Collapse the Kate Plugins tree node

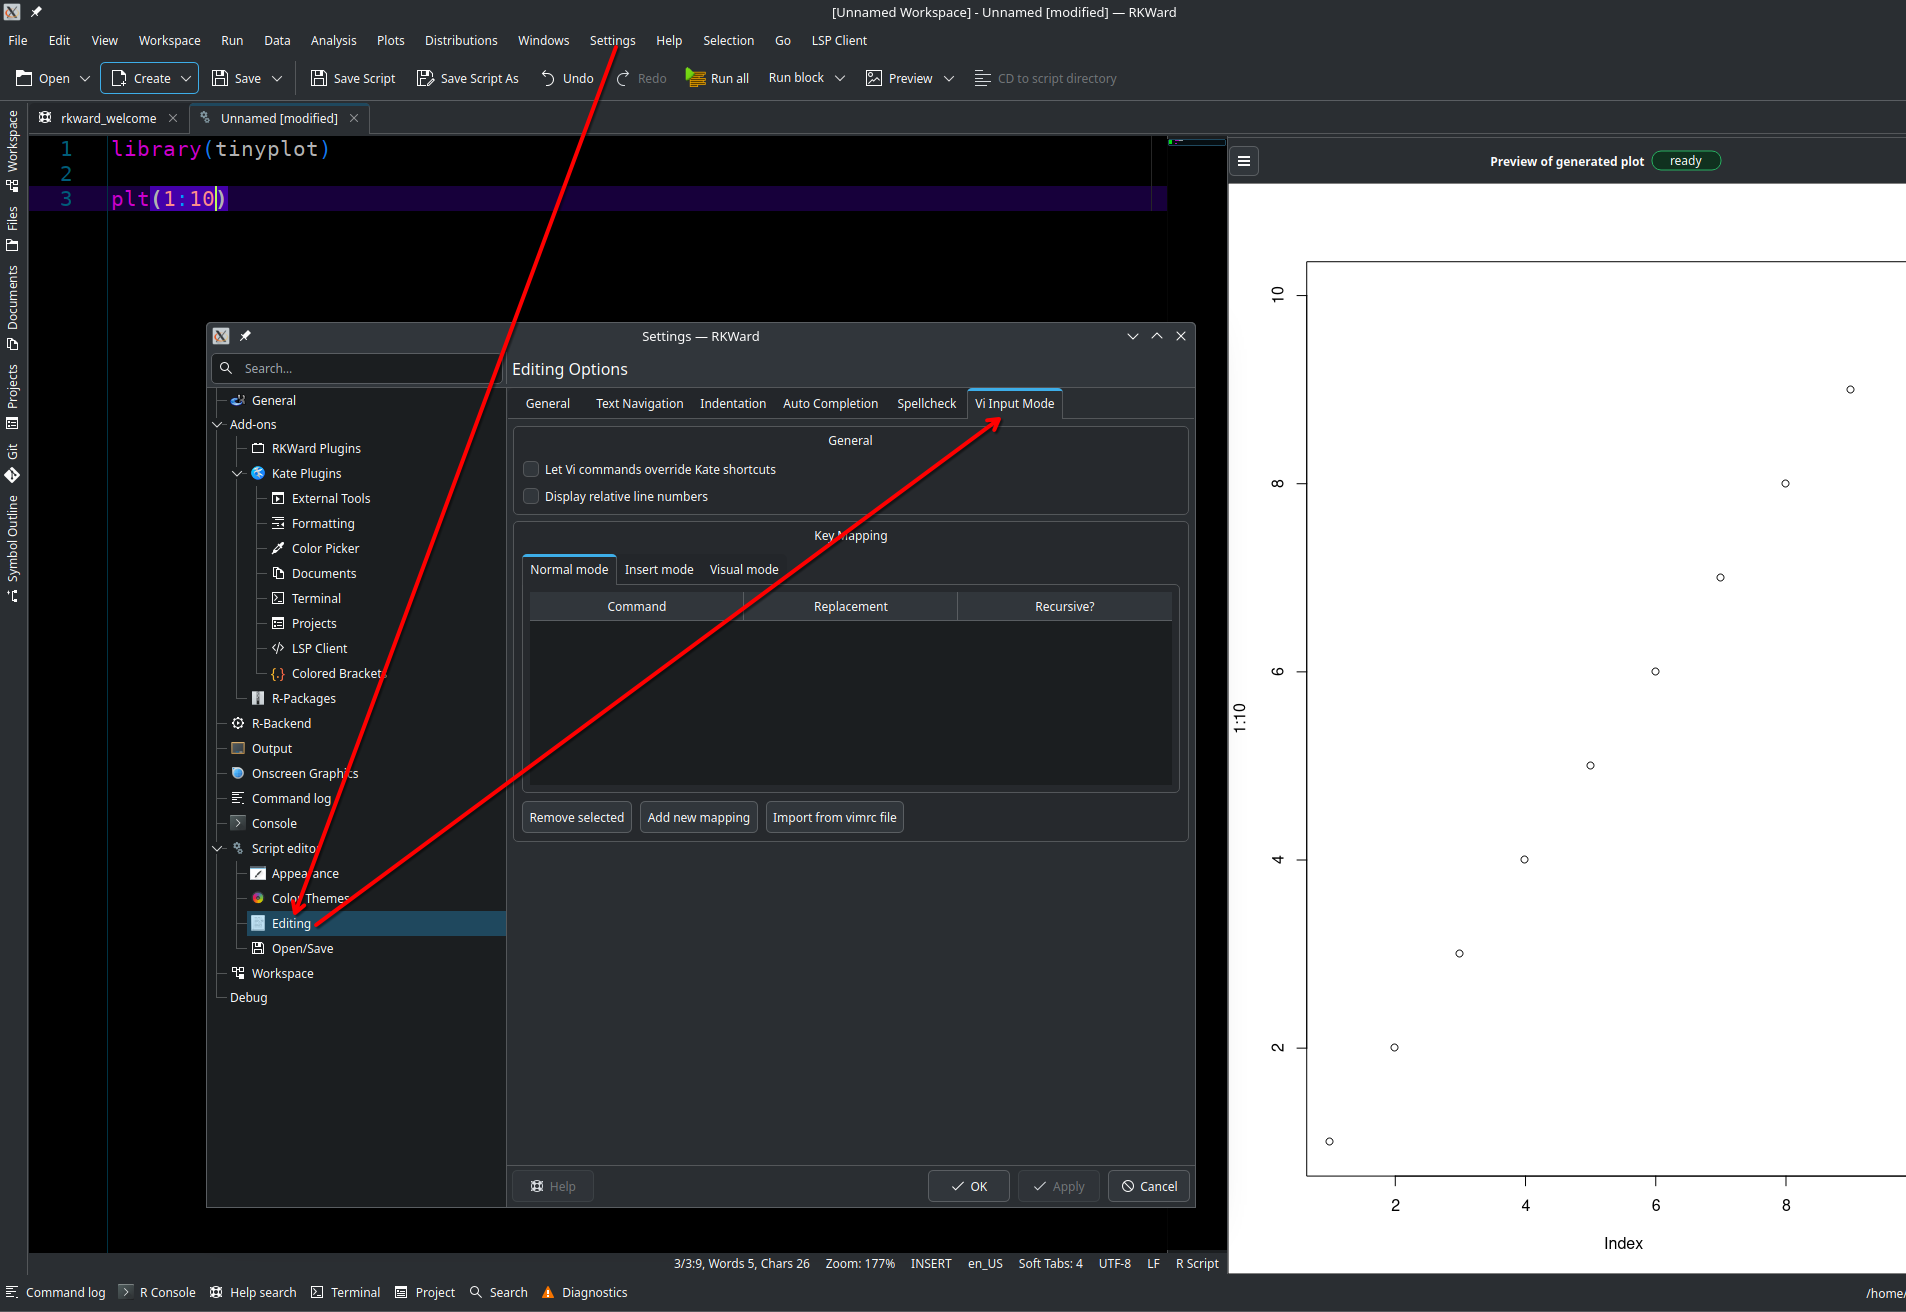(238, 473)
